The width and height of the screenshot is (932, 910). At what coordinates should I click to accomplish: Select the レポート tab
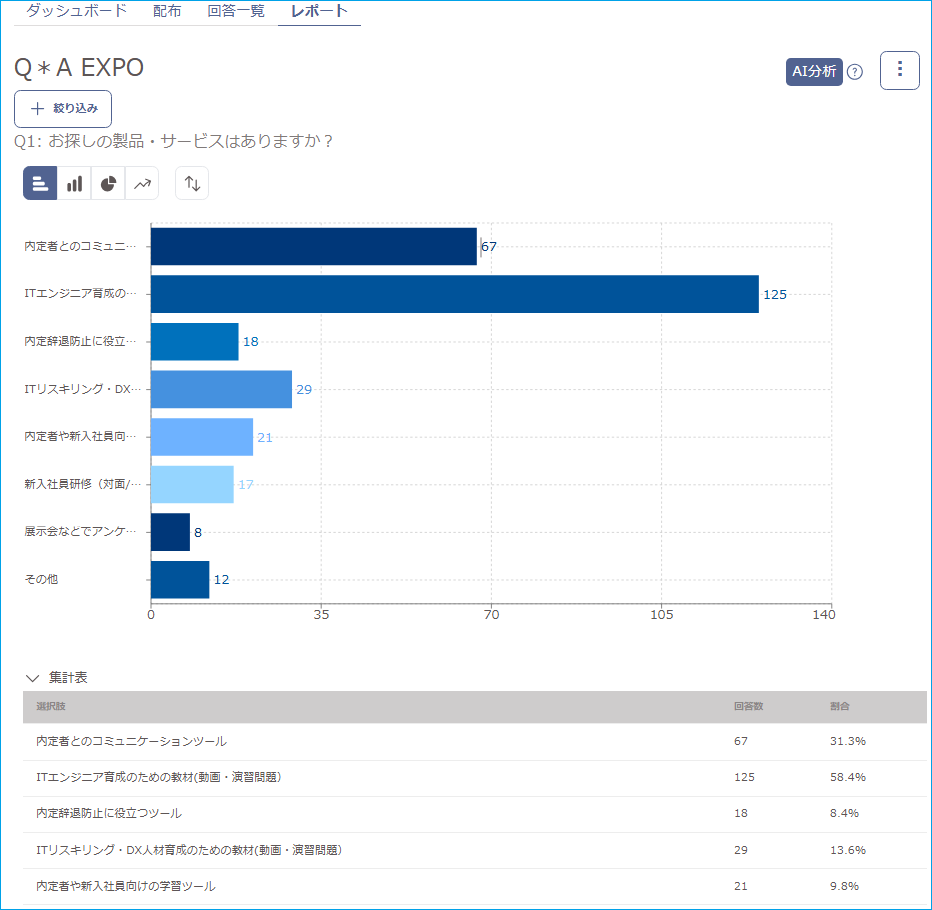[x=319, y=12]
